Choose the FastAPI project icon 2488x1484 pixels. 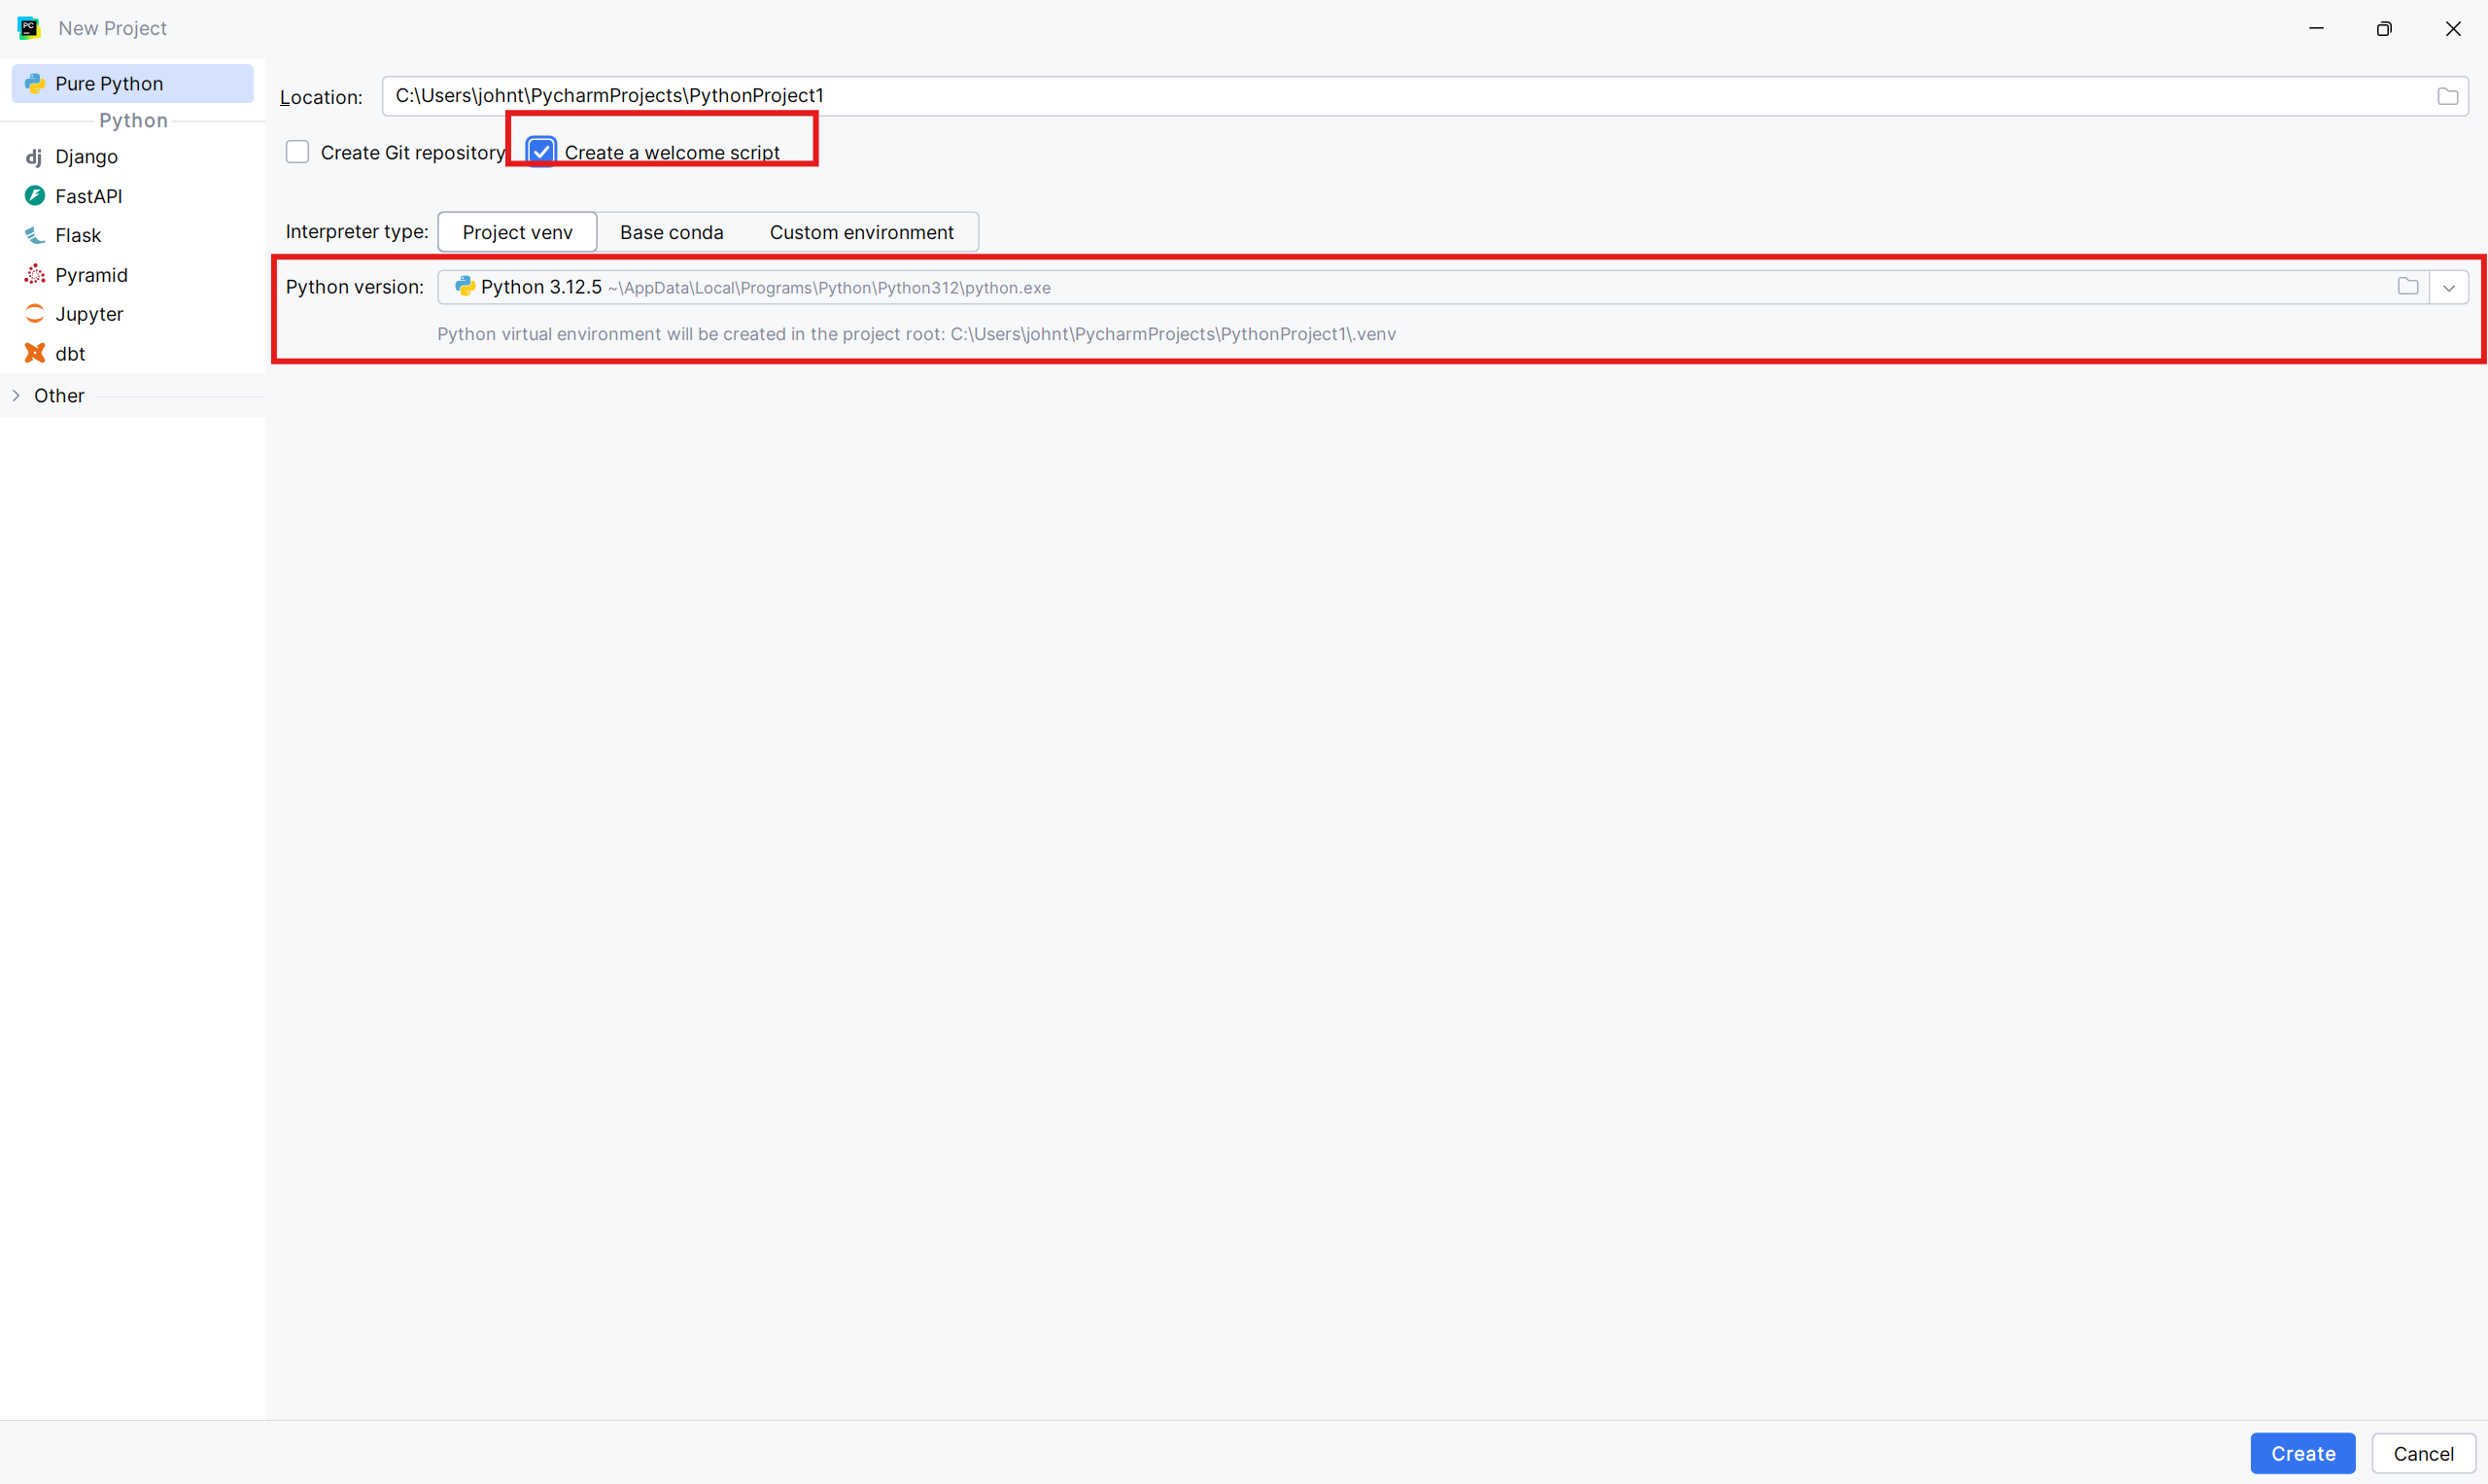pos(34,196)
